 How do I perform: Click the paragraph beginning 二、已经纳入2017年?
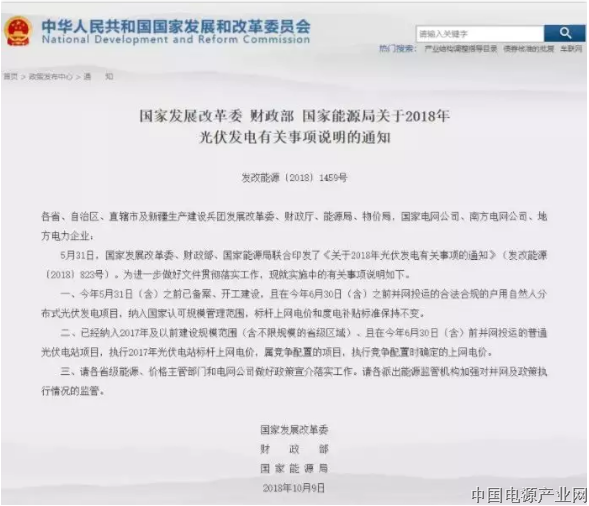point(294,342)
